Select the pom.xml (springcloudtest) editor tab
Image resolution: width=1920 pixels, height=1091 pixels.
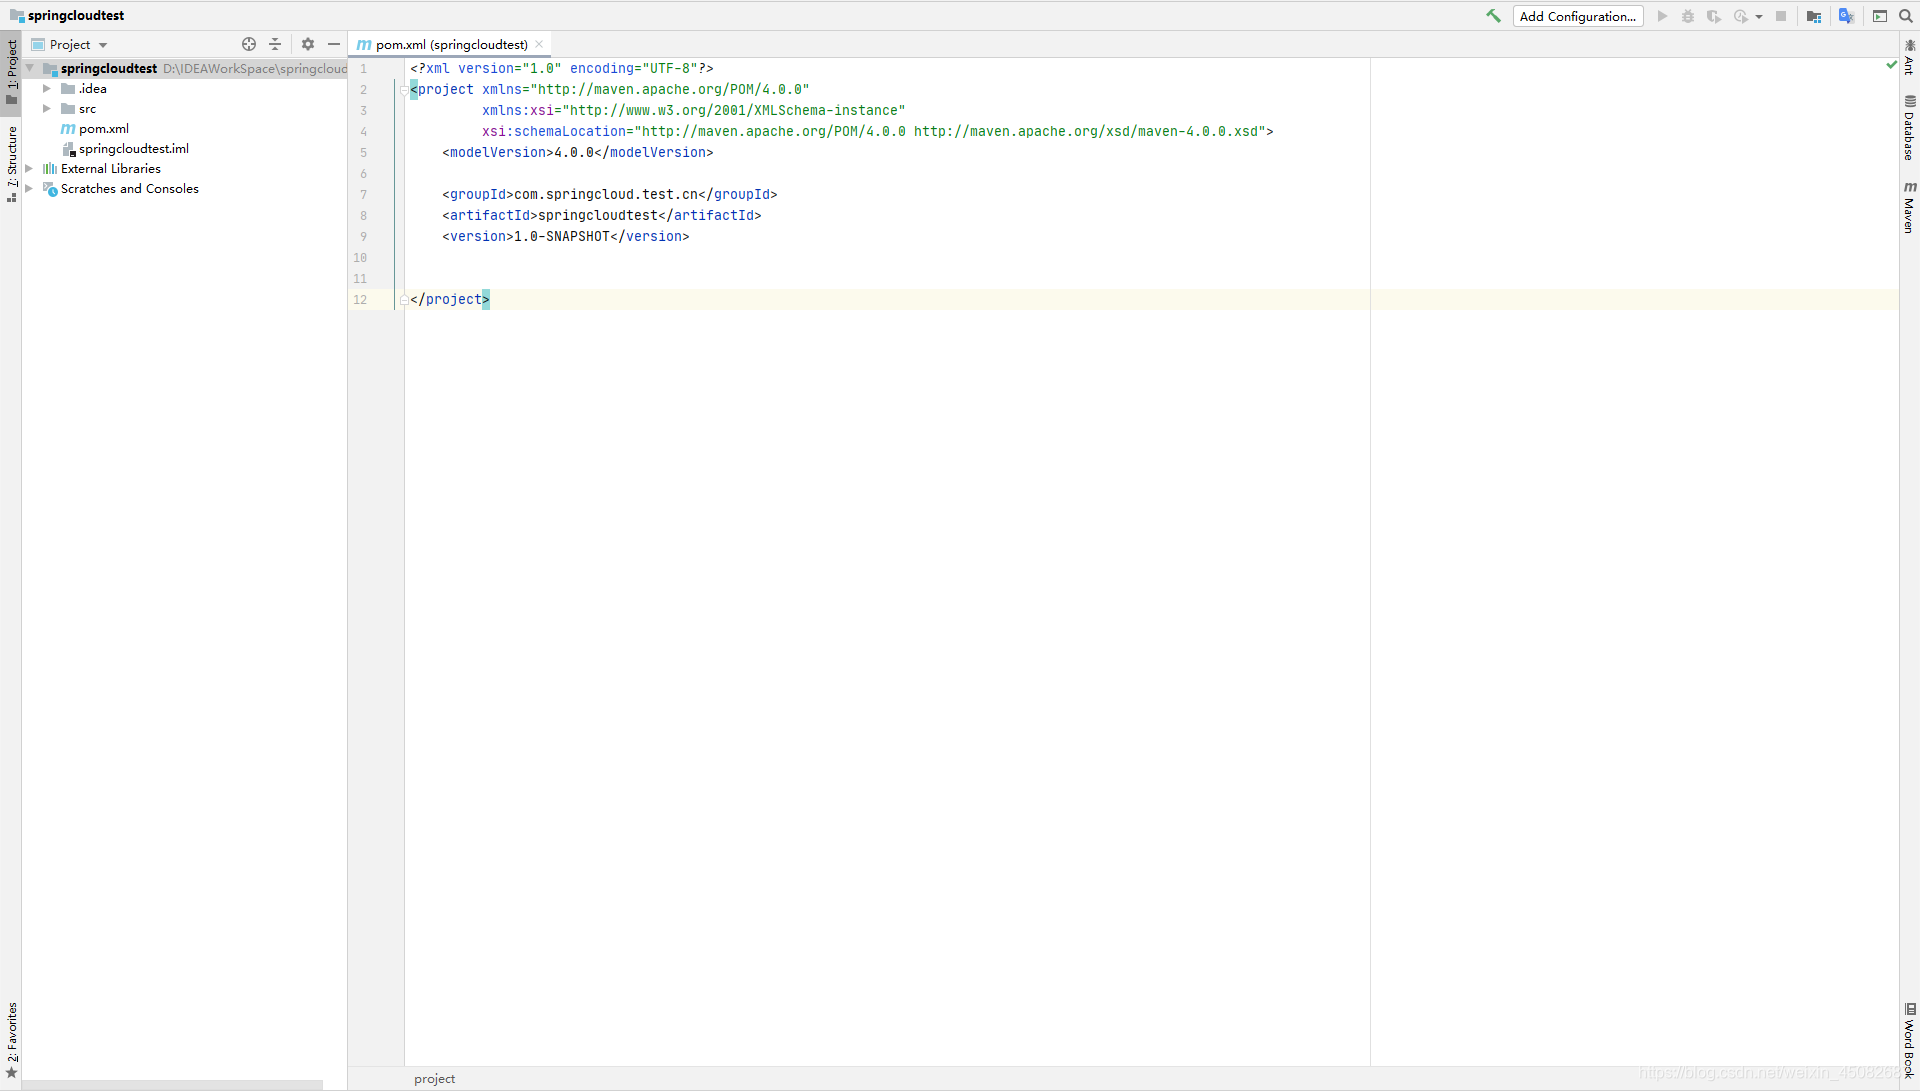(x=451, y=44)
